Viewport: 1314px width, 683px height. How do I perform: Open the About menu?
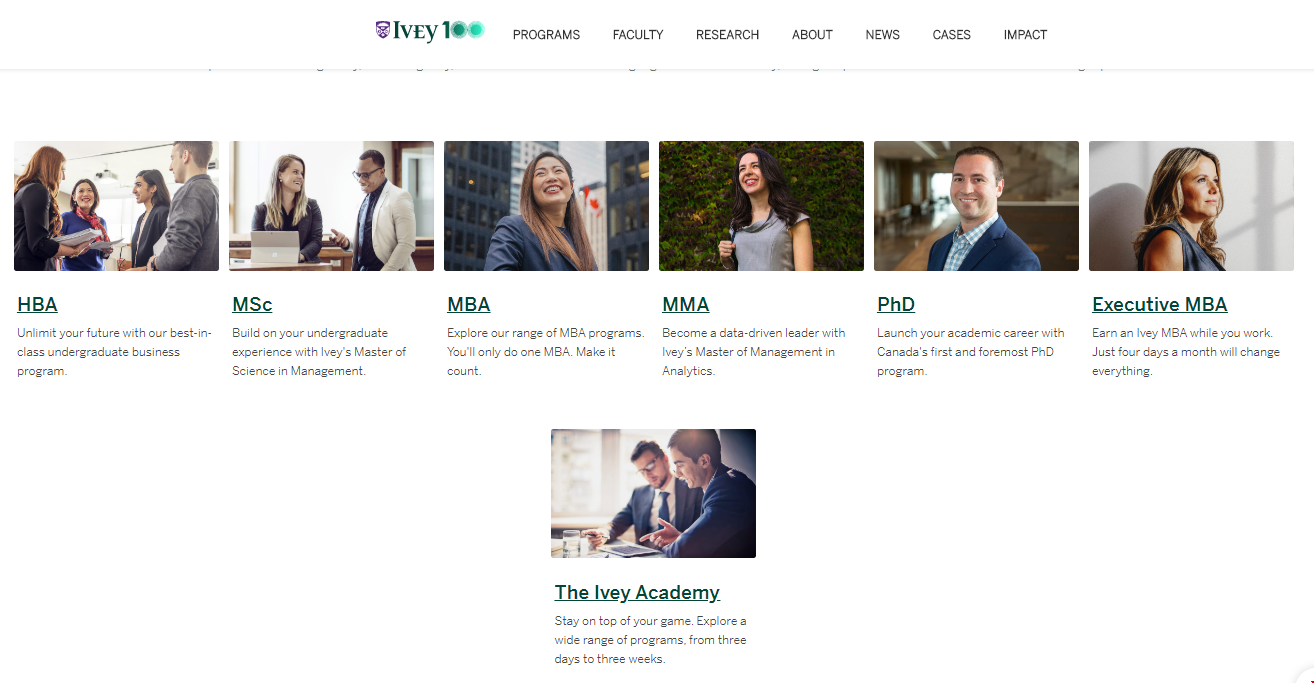coord(812,35)
